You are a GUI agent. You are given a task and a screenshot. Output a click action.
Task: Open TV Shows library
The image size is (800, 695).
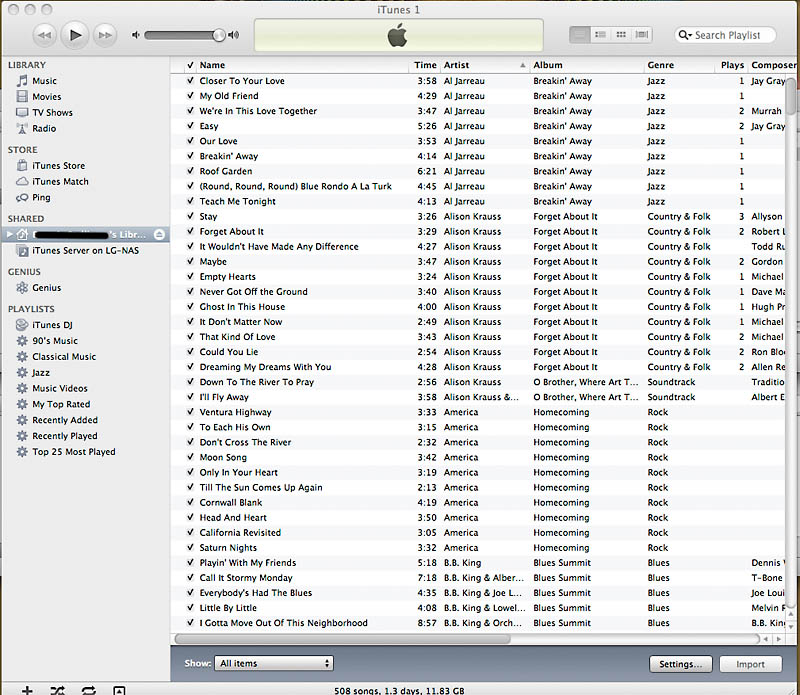(x=52, y=112)
